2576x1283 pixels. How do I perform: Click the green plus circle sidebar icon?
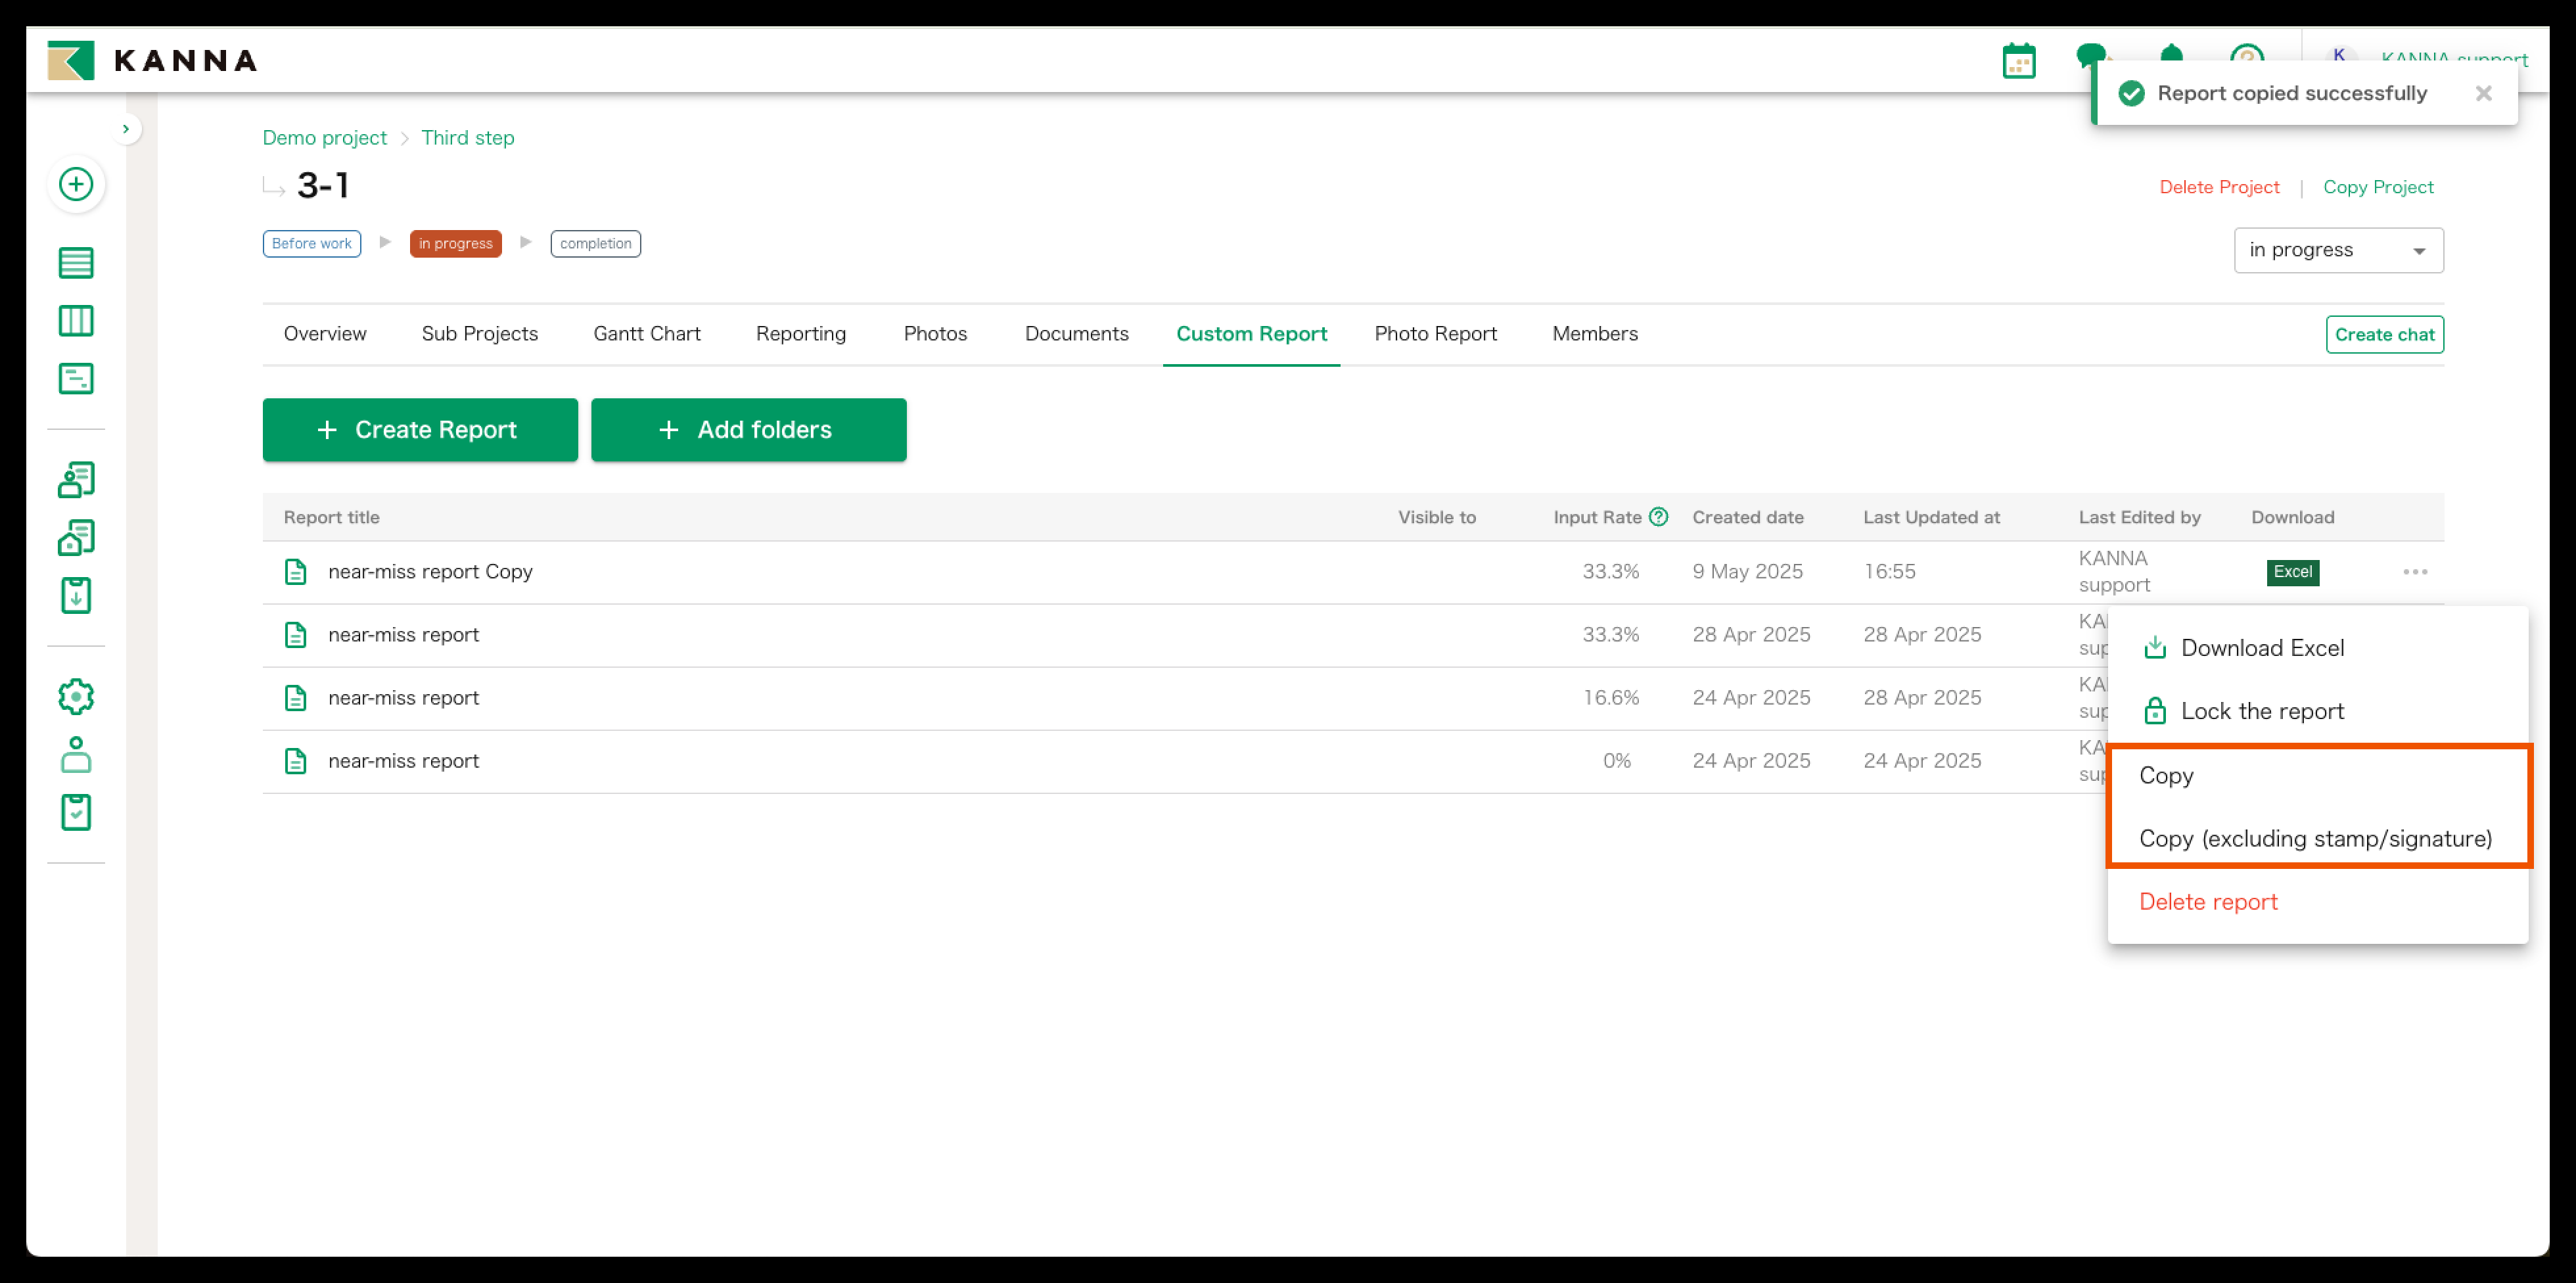tap(76, 184)
